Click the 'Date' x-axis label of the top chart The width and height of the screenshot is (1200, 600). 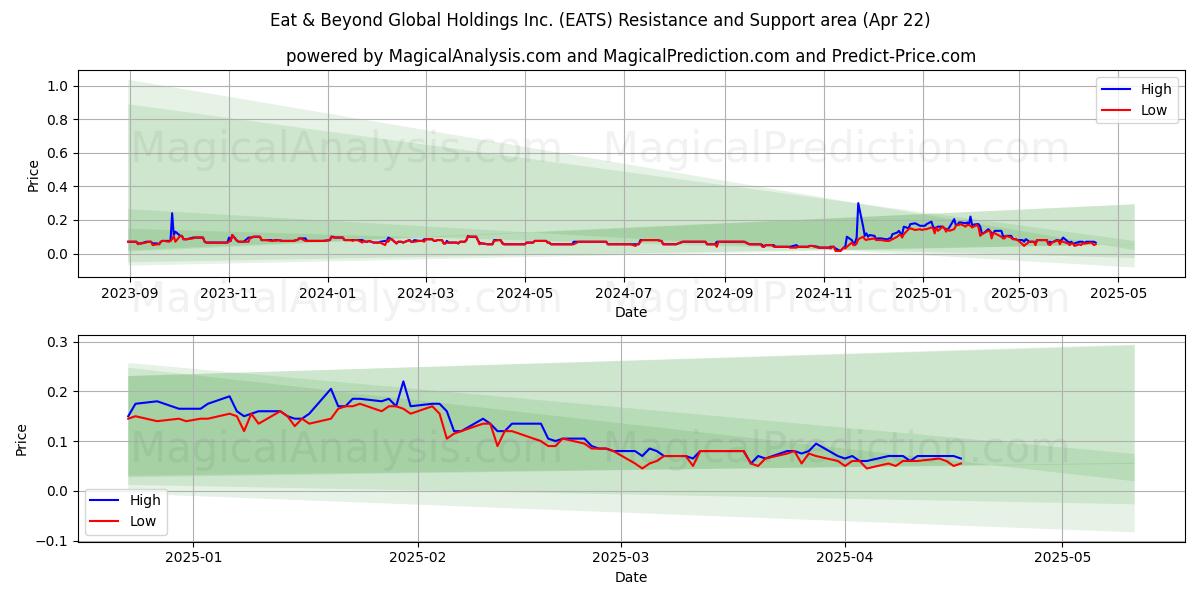631,312
